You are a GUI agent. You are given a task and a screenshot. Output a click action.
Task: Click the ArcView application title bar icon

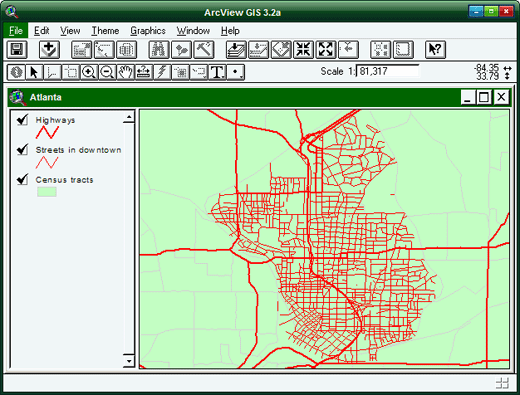pyautogui.click(x=12, y=12)
